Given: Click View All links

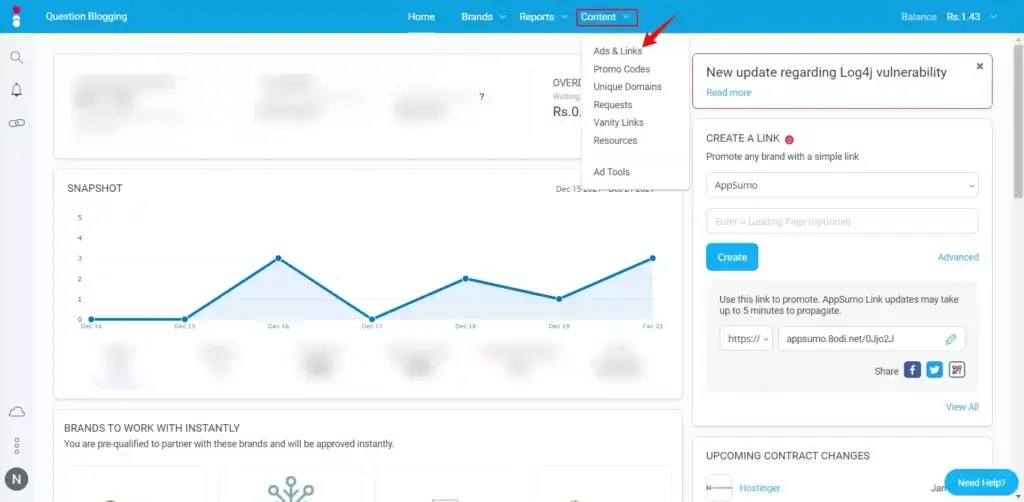Looking at the screenshot, I should click(x=962, y=407).
